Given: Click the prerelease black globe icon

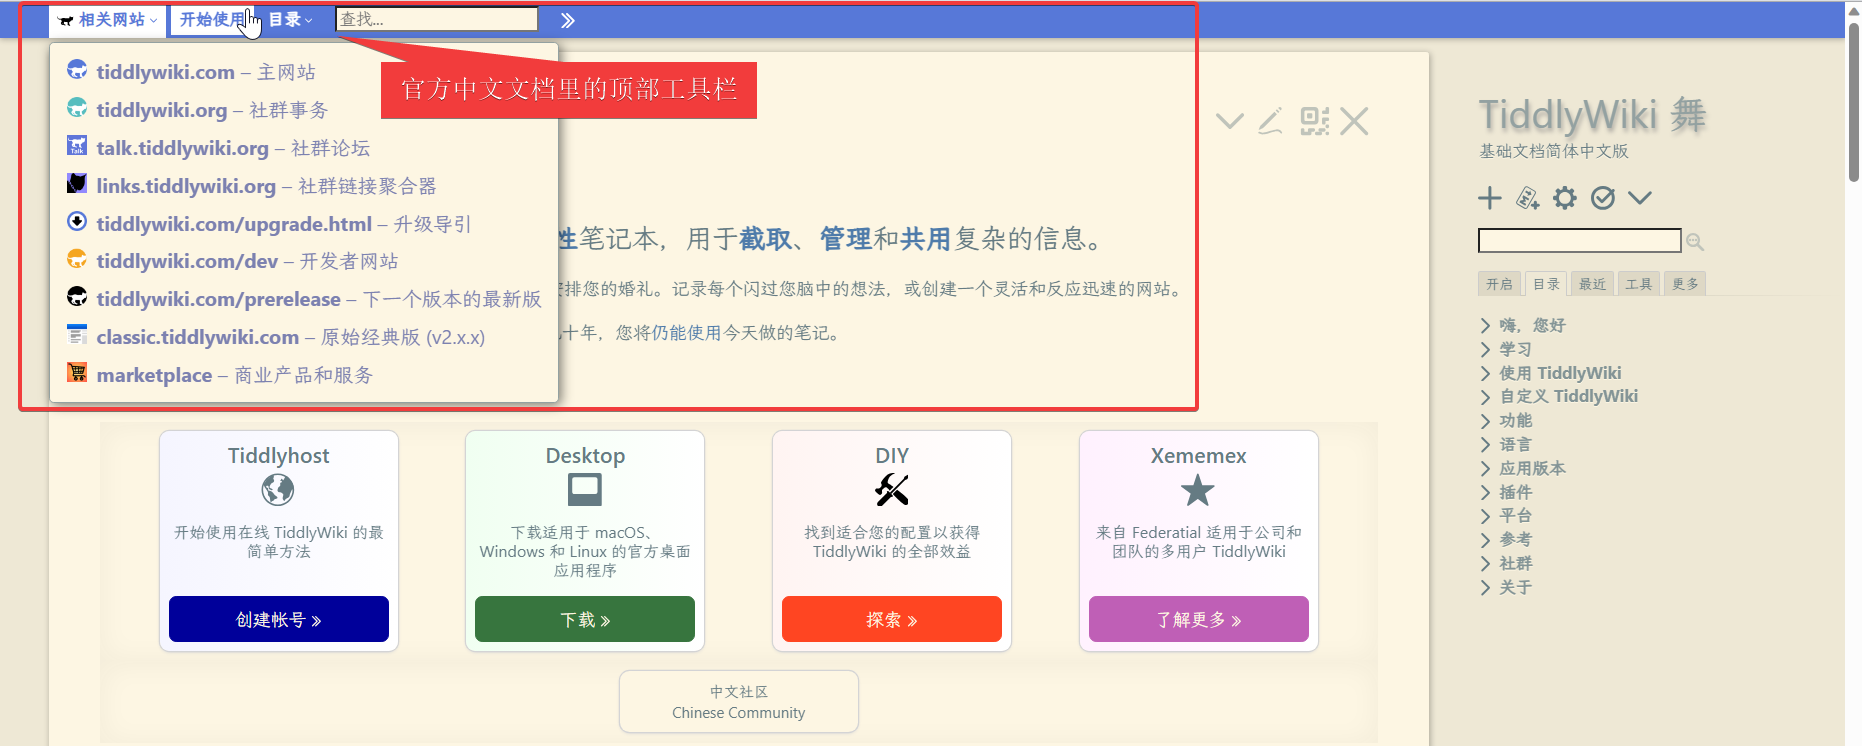Looking at the screenshot, I should [x=77, y=297].
